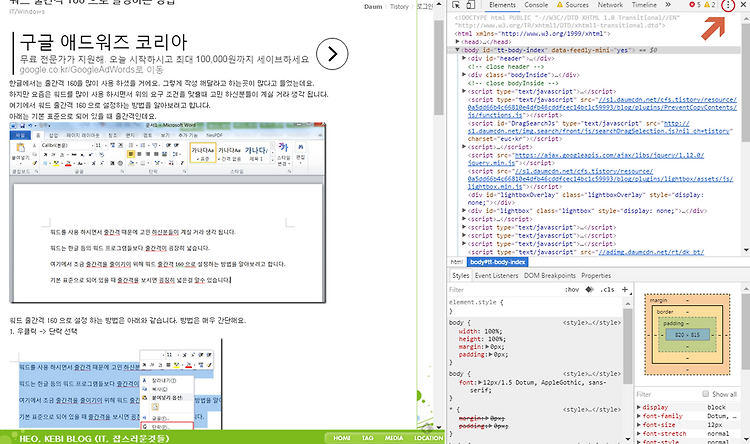Open the Timeline tab
This screenshot has width=750, height=444.
pyautogui.click(x=644, y=5)
